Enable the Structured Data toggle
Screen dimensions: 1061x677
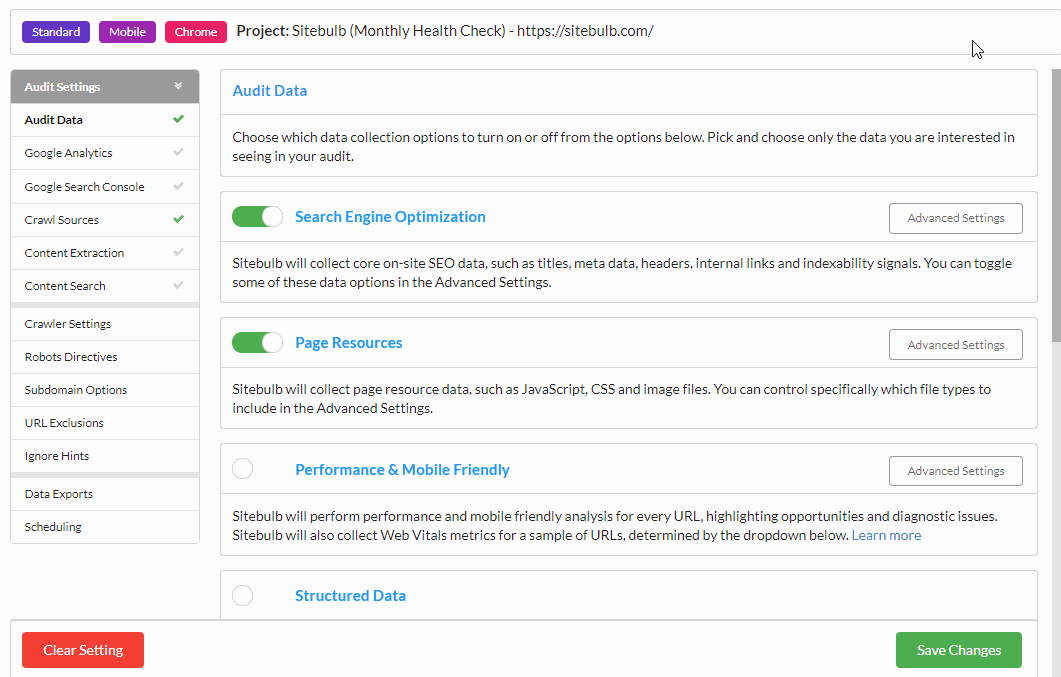point(243,595)
